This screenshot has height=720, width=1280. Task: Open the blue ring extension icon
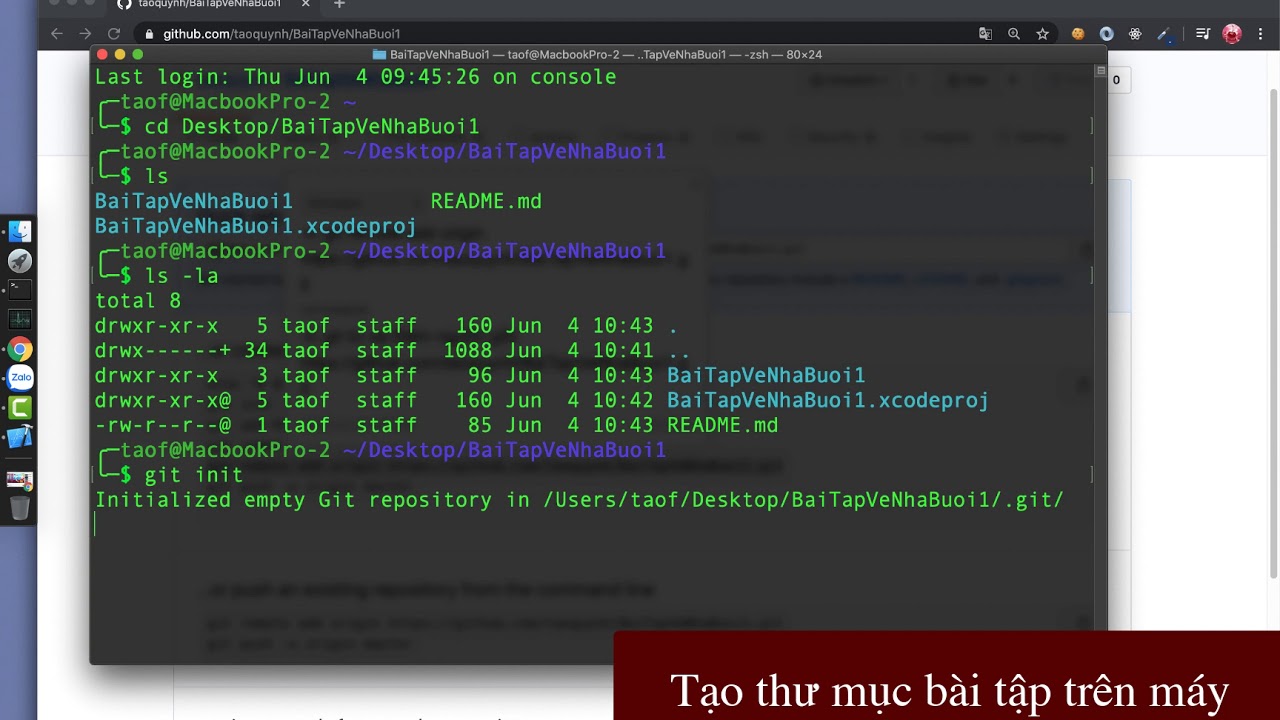1106,34
